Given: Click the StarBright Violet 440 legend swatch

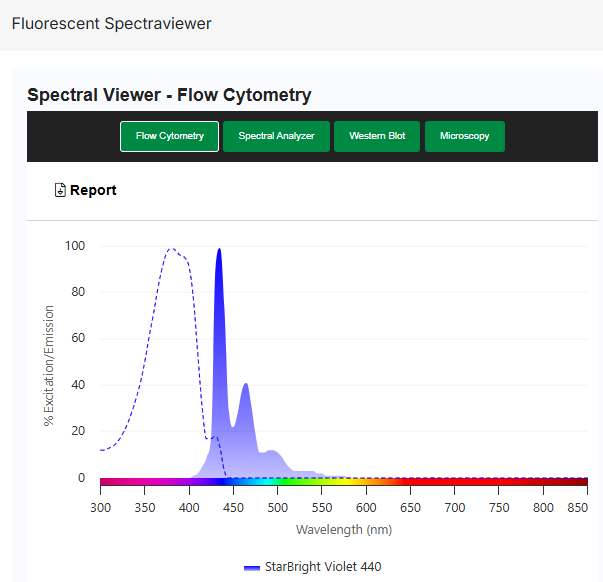Looking at the screenshot, I should [252, 567].
